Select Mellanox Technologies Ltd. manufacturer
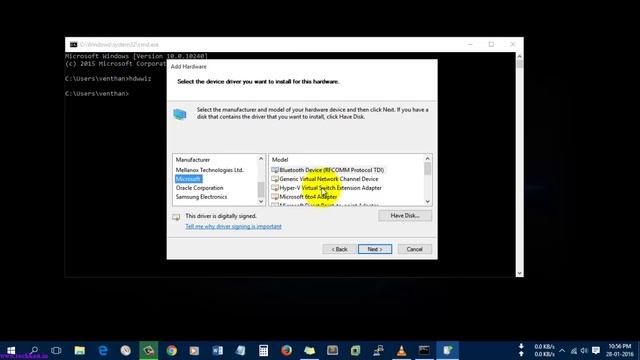Viewport: 640px width, 360px height. (x=209, y=170)
